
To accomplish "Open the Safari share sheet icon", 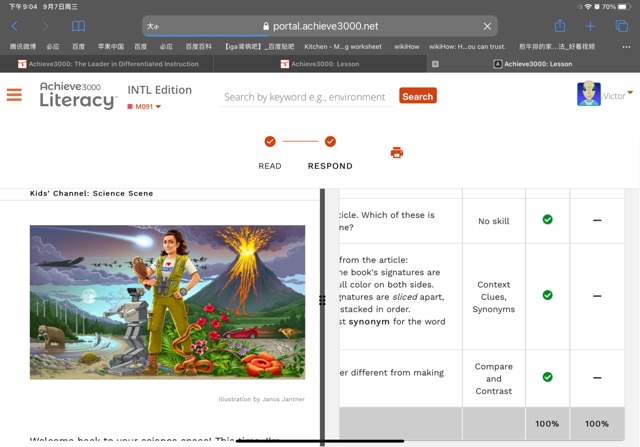I will point(560,26).
